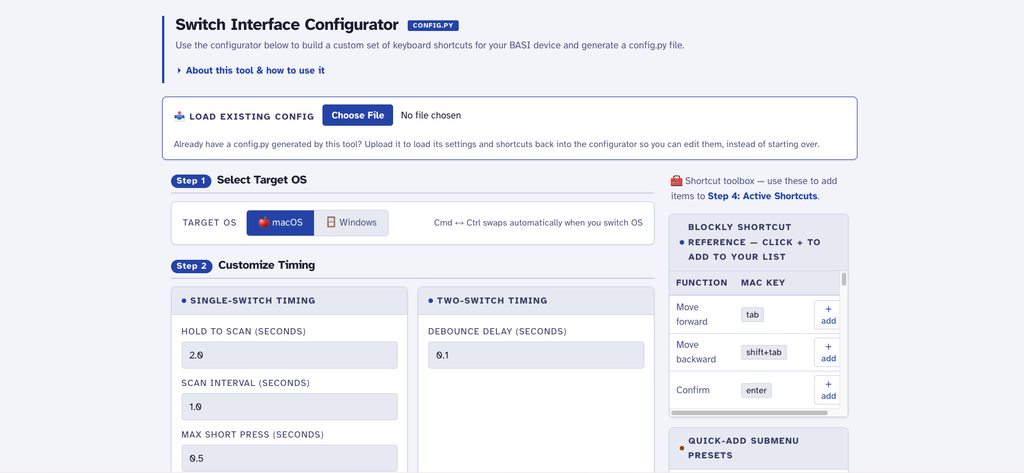
Task: Click the FUNCTION column header
Action: click(701, 283)
